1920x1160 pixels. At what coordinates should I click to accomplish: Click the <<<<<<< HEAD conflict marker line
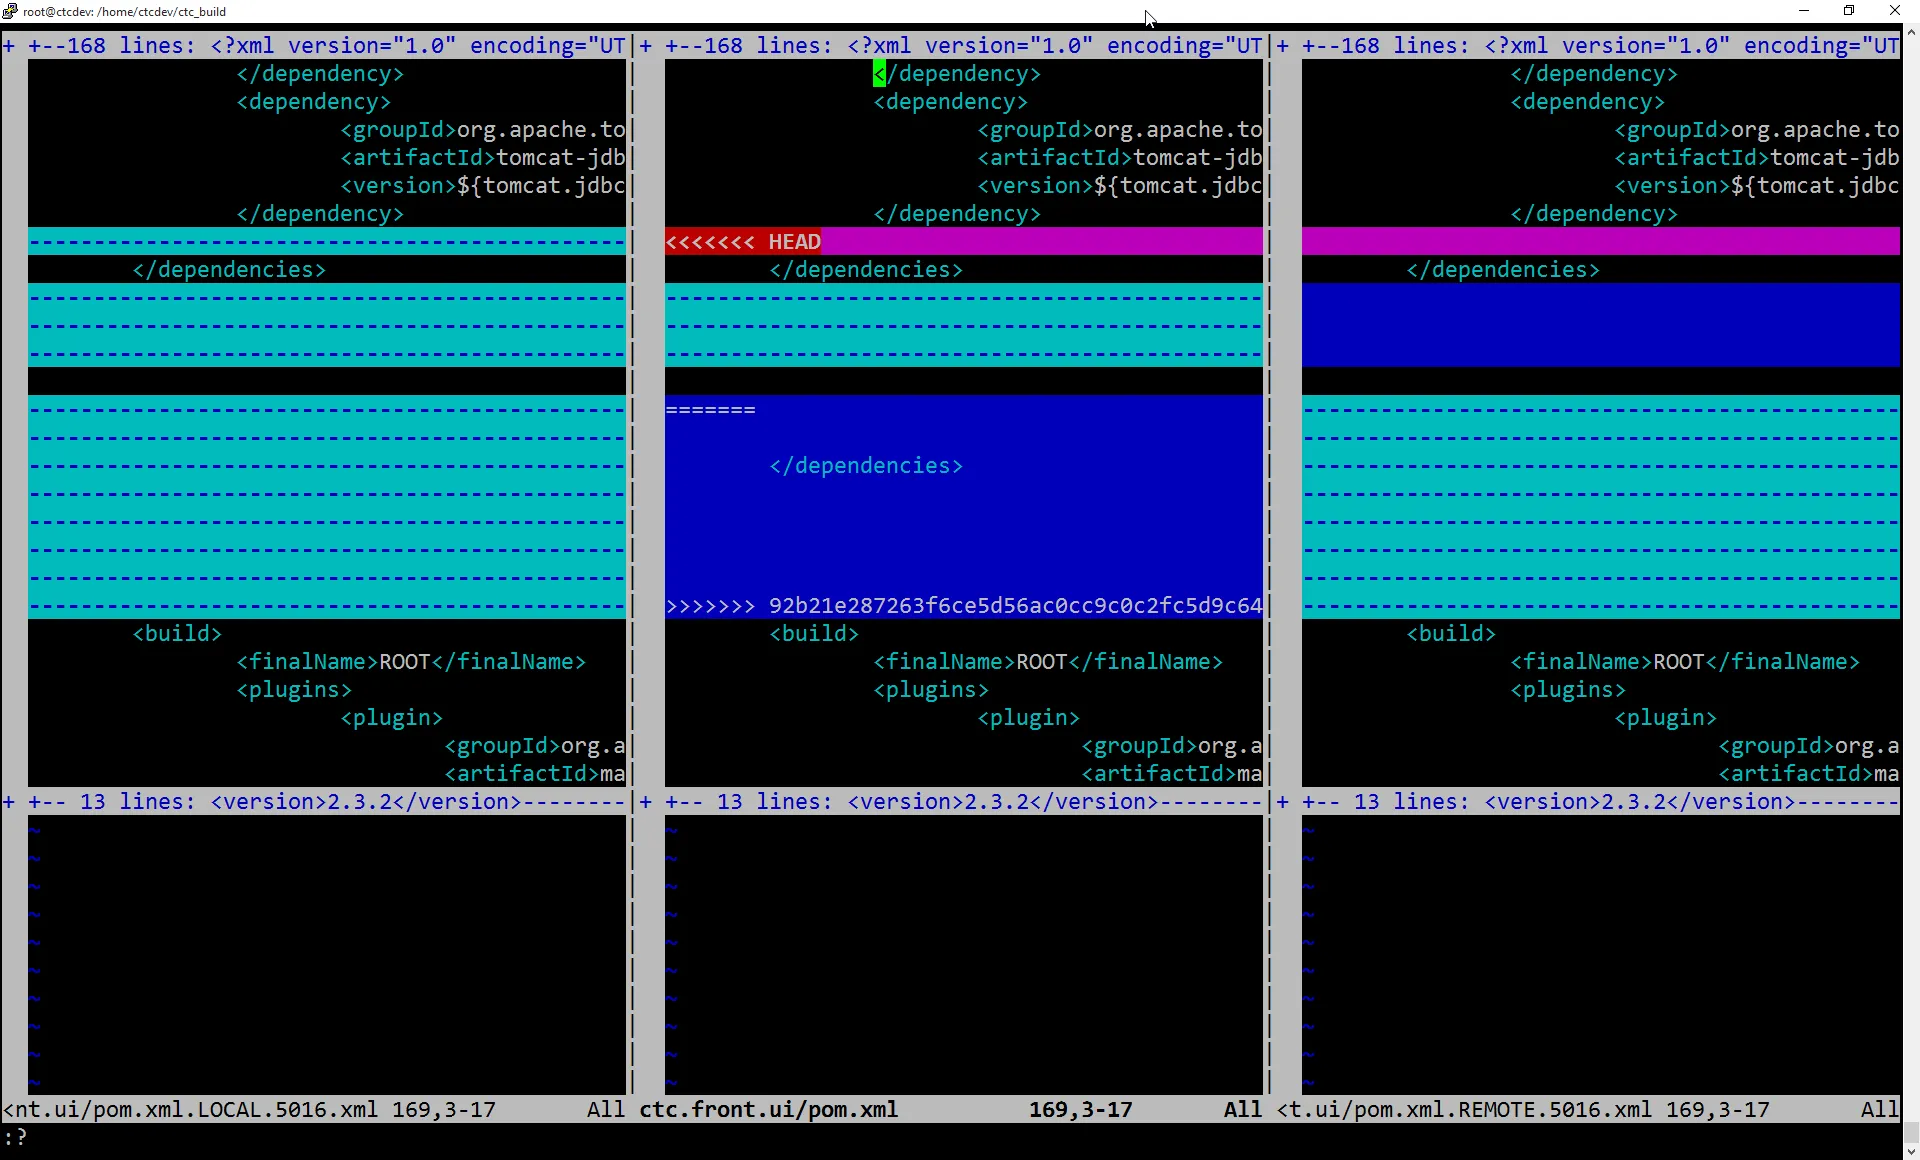click(744, 242)
